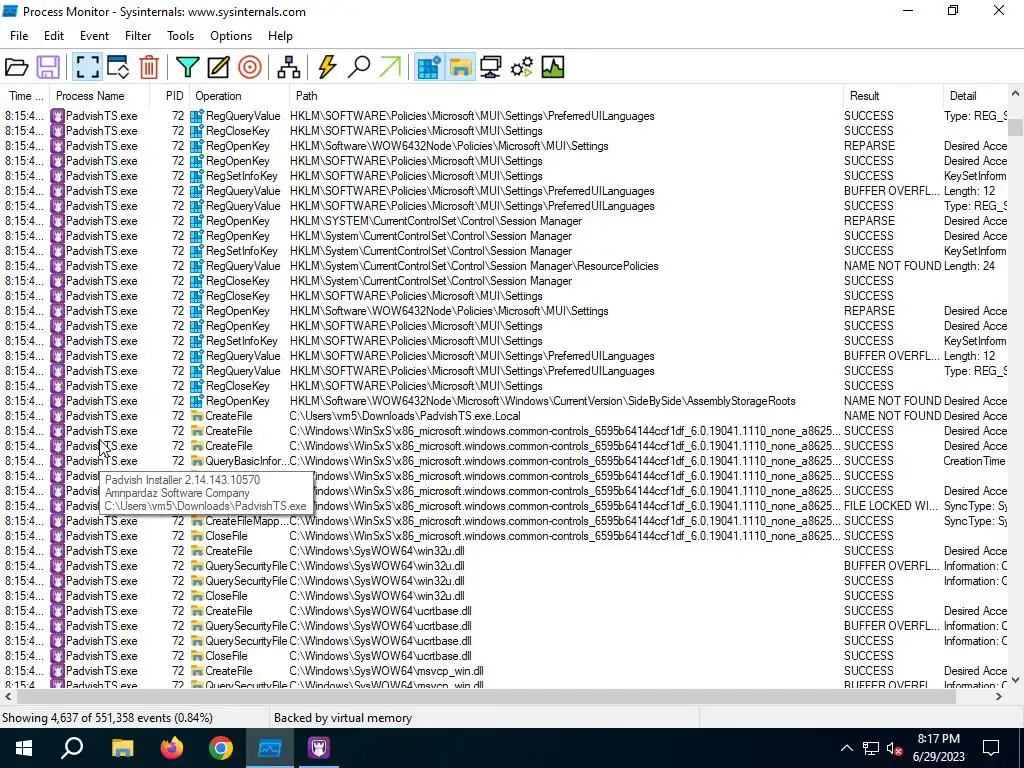Open the Filter menu
Viewport: 1024px width, 768px height.
coord(138,36)
